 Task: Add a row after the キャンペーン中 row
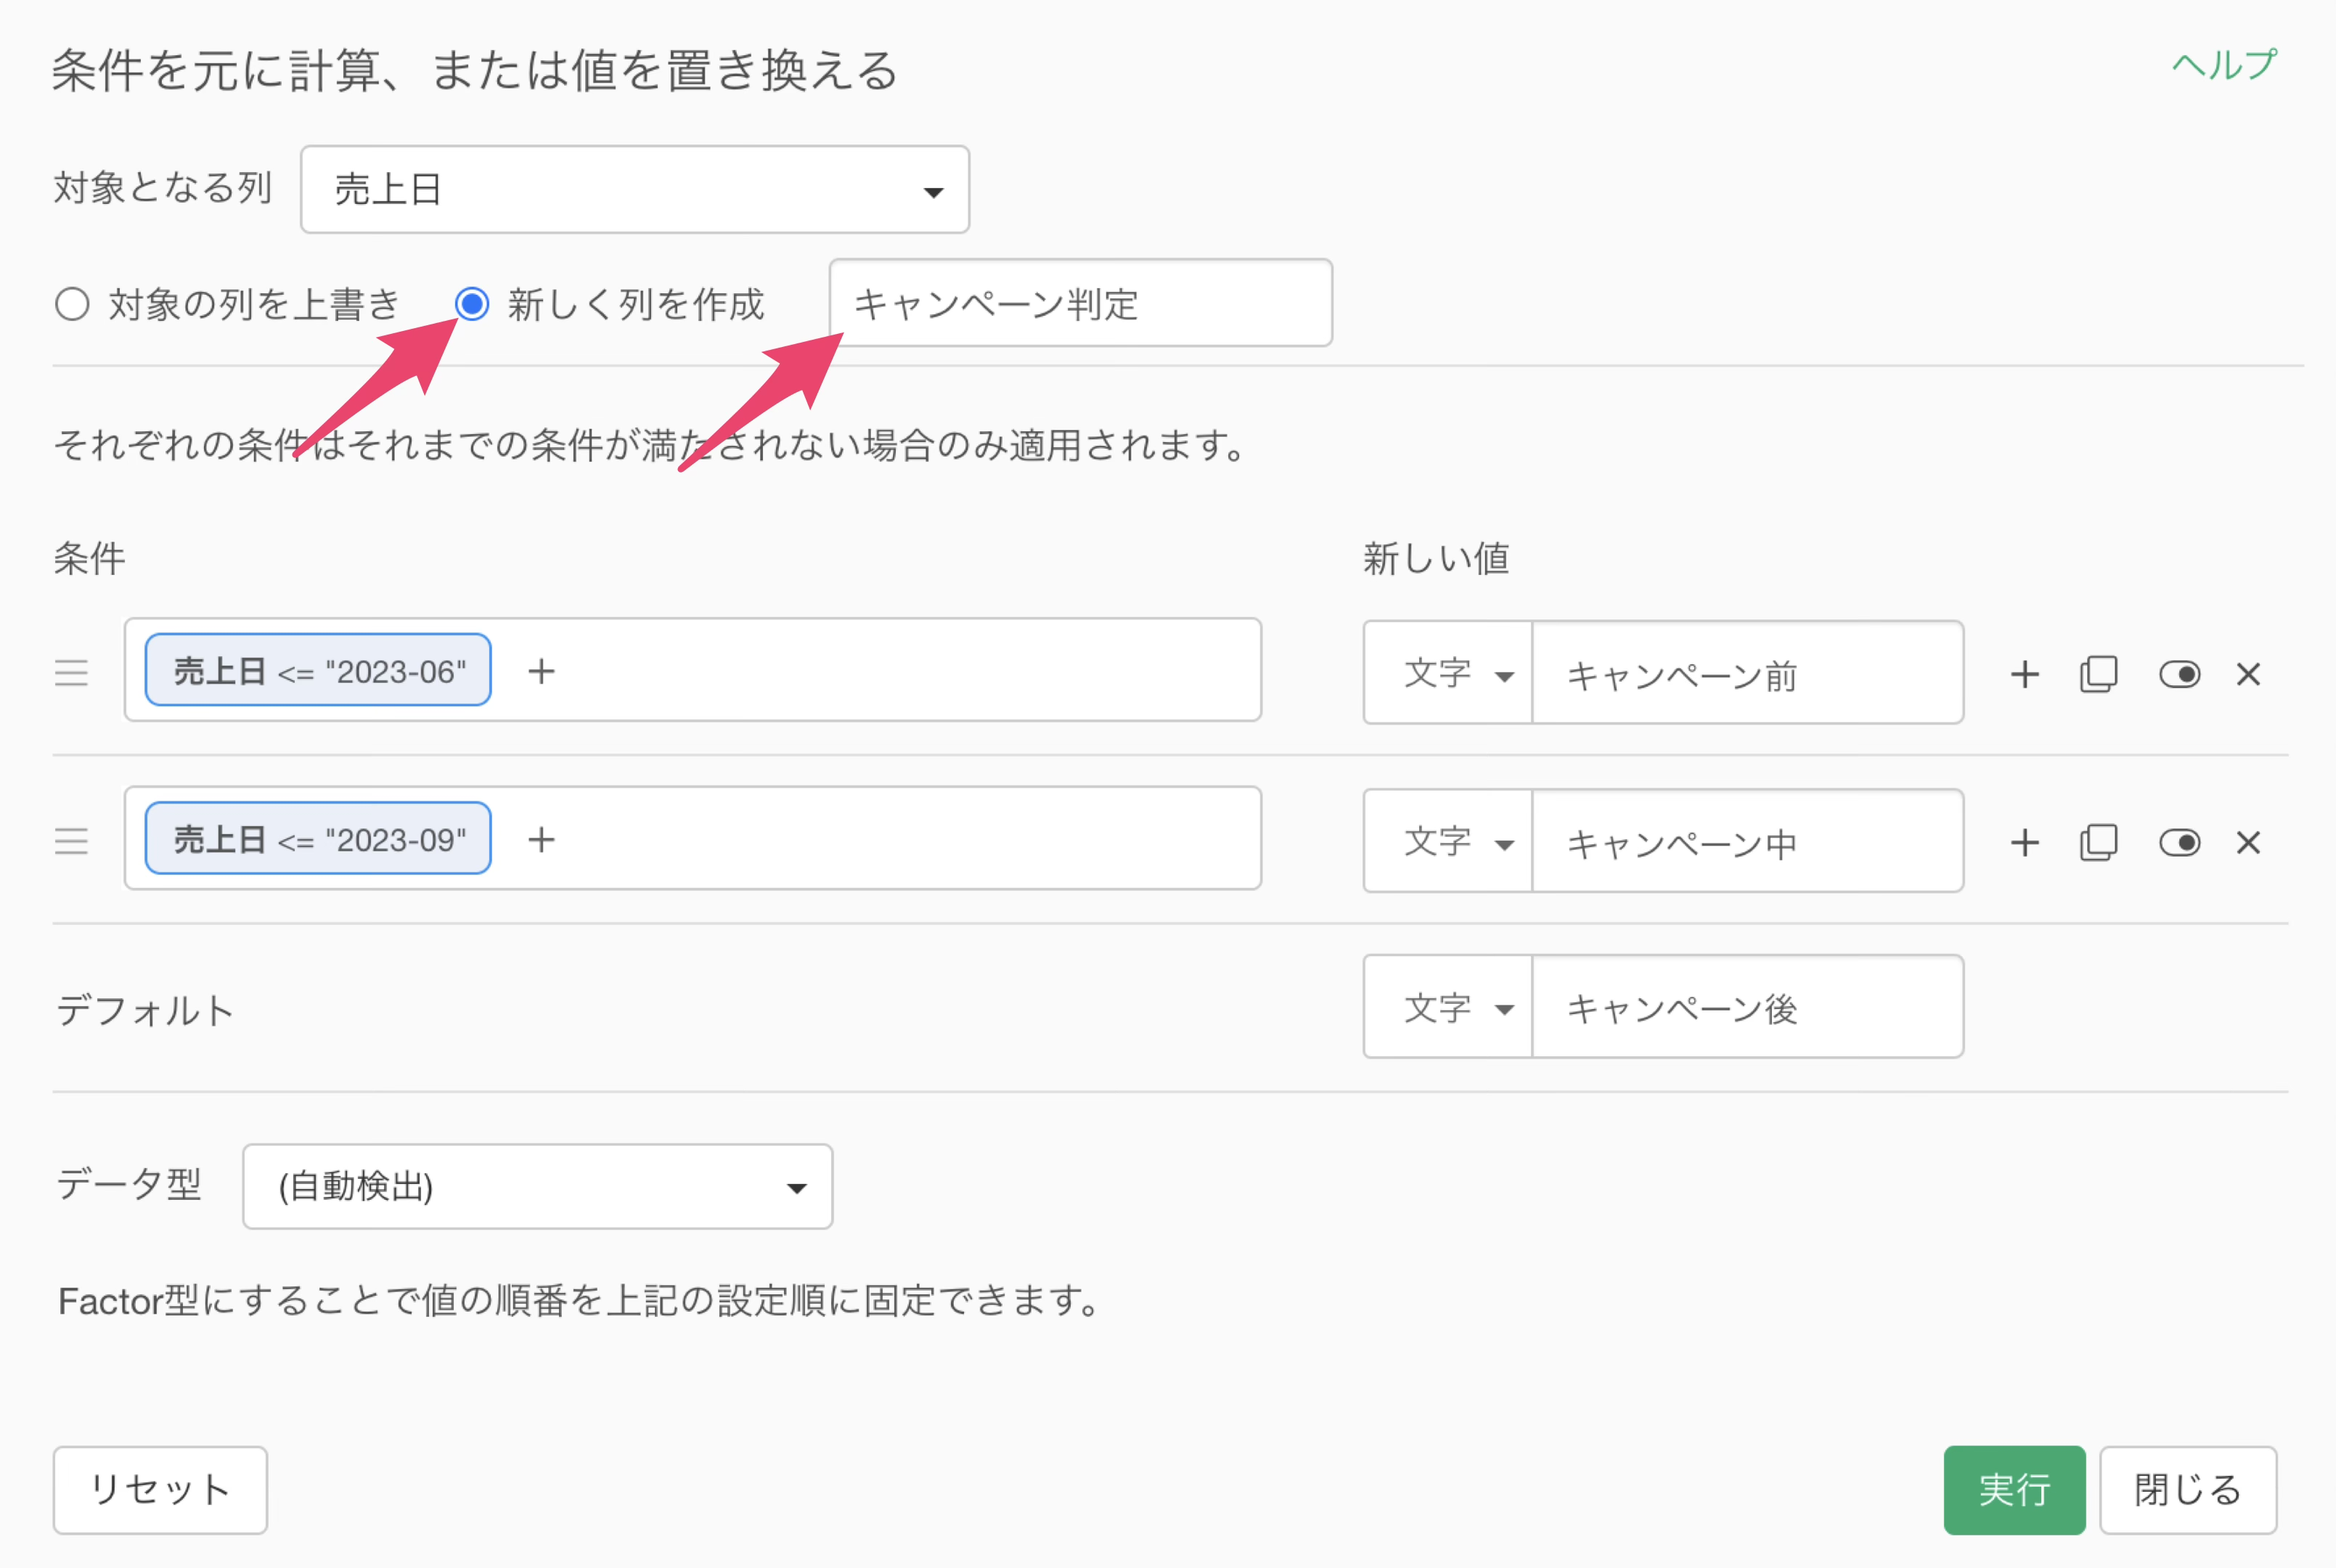tap(2025, 842)
